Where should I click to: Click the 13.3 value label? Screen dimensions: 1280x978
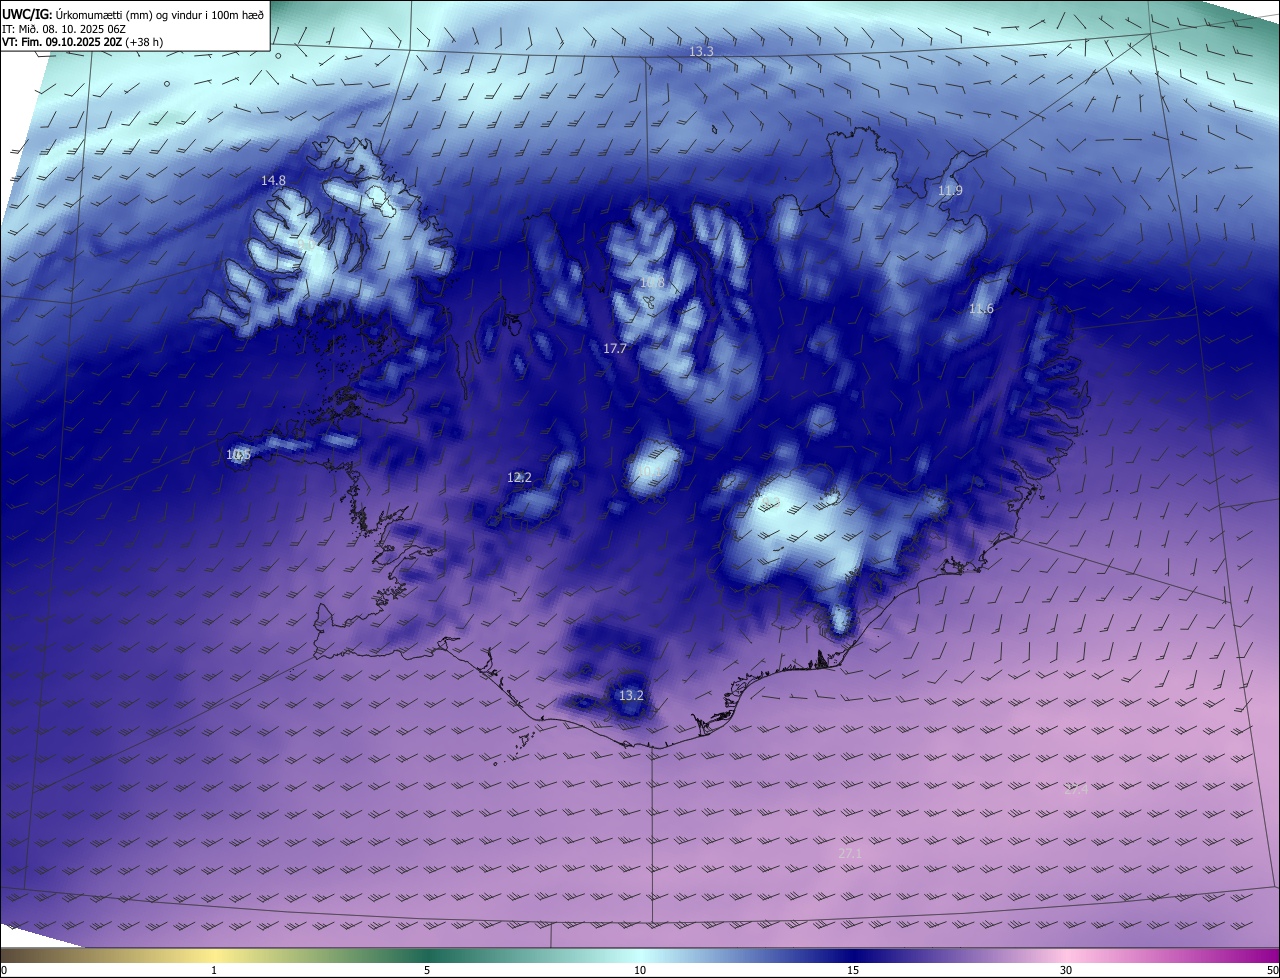(701, 51)
